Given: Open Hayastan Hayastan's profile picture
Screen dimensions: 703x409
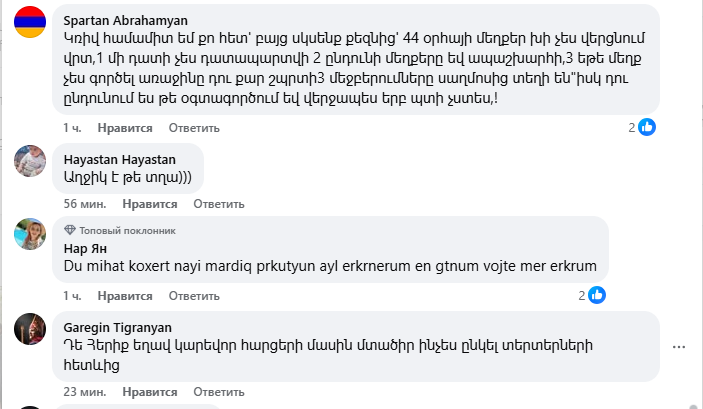Looking at the screenshot, I should [29, 160].
